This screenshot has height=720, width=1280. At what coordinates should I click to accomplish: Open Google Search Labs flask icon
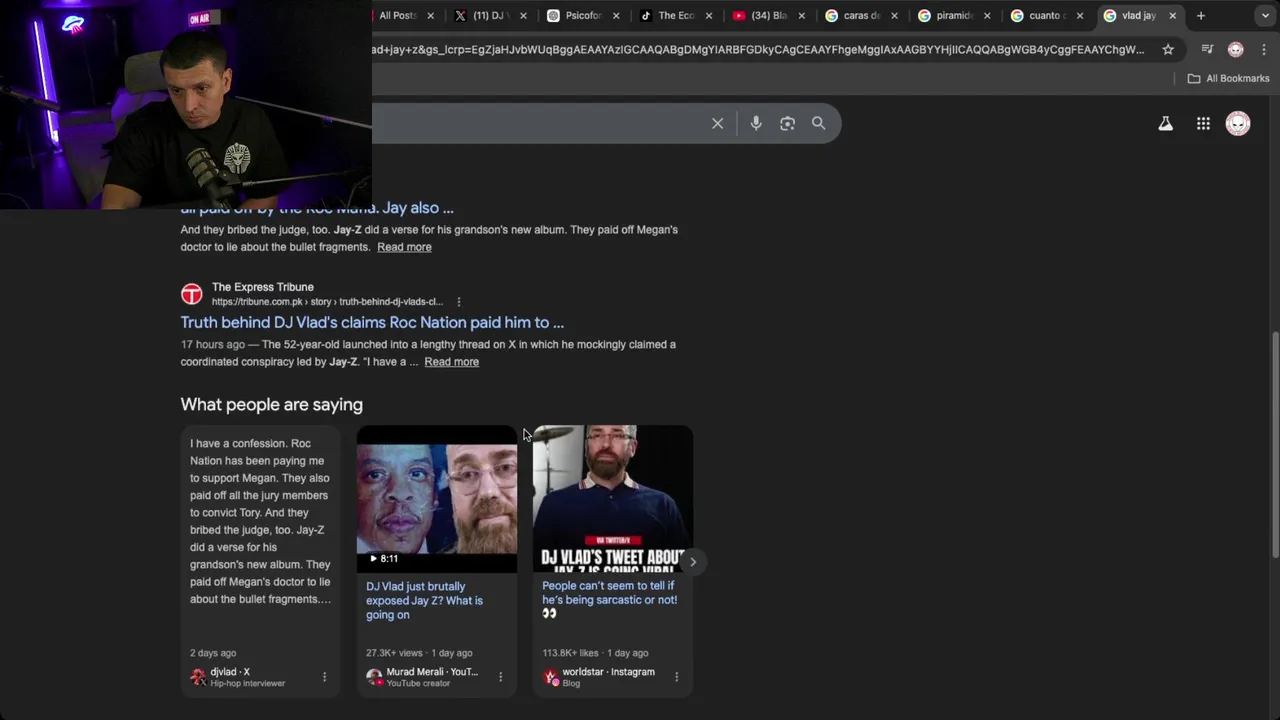pos(1165,123)
